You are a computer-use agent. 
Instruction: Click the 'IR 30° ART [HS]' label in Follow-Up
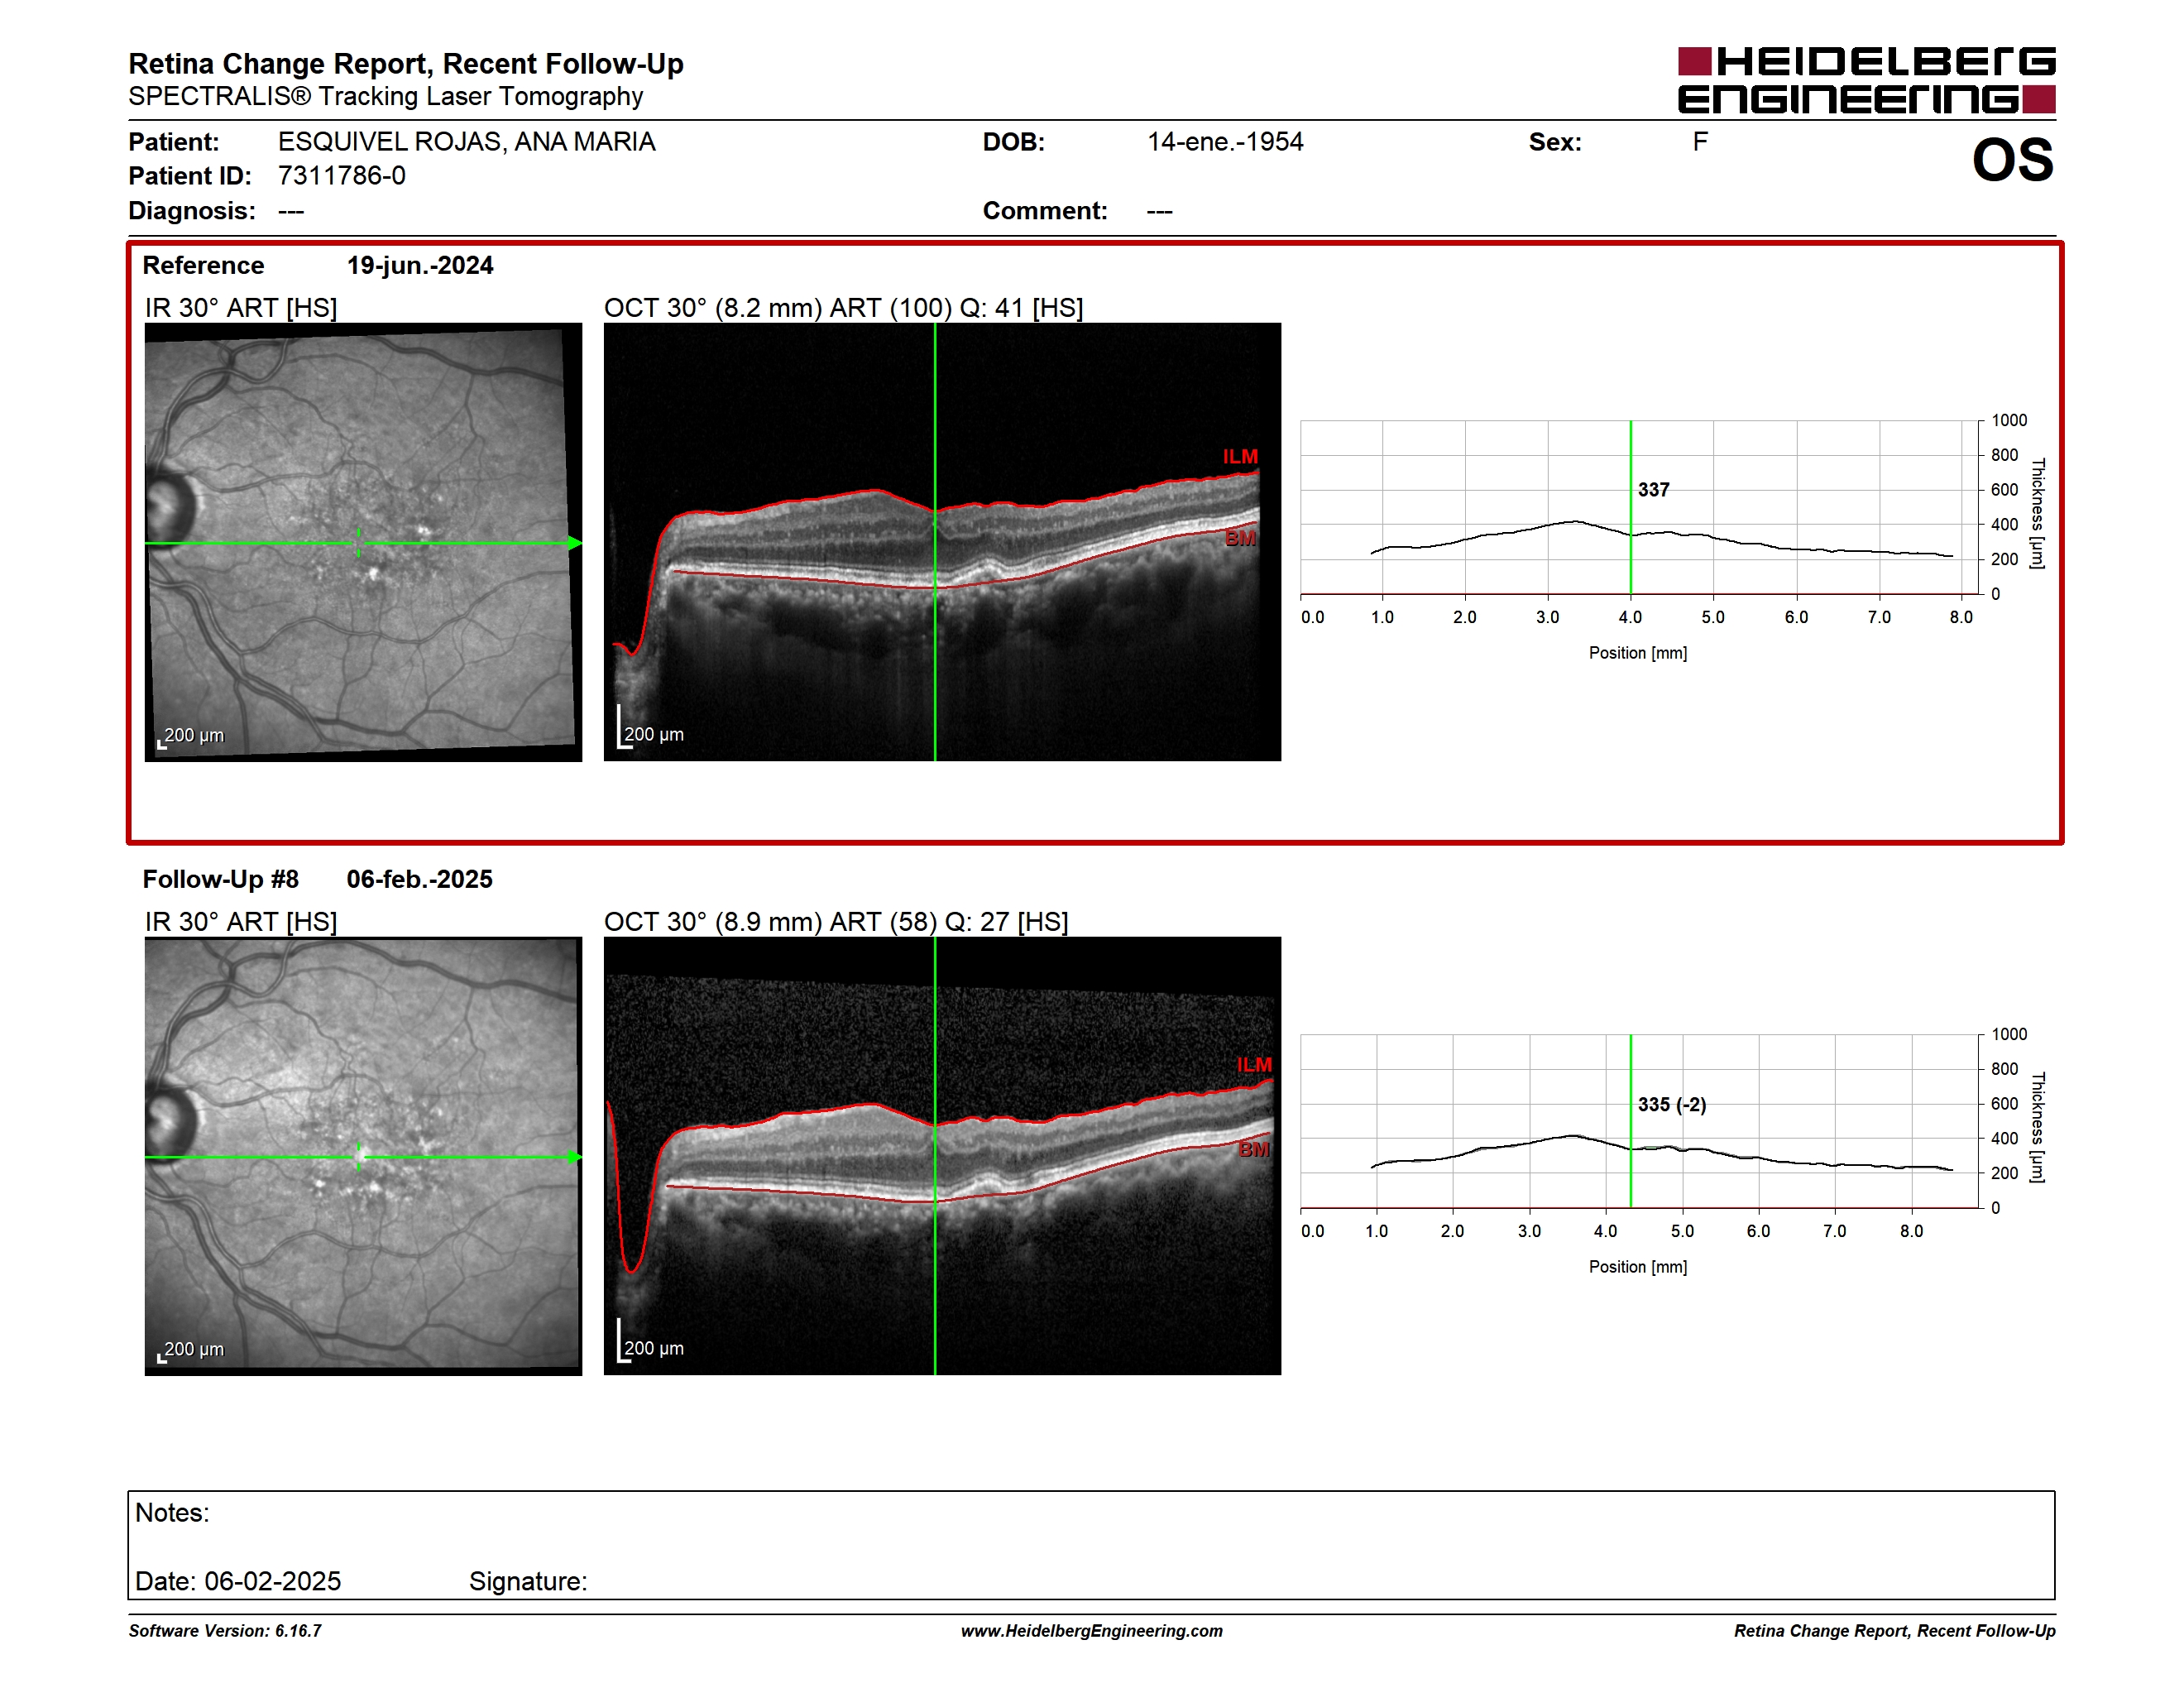click(241, 921)
